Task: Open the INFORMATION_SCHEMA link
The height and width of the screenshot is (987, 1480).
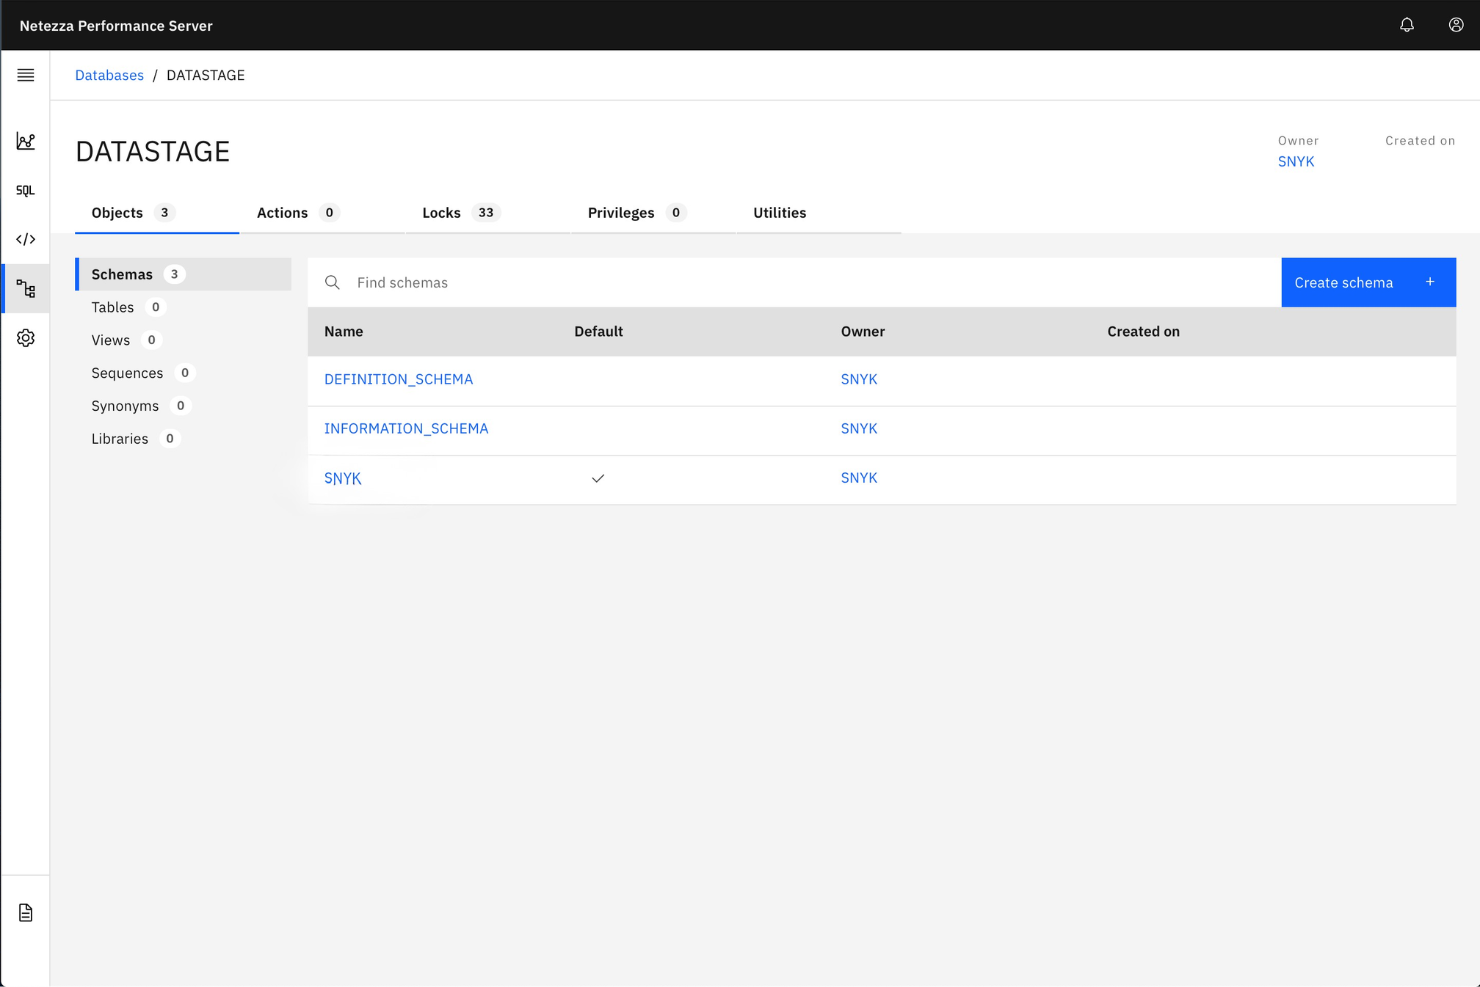Action: click(x=406, y=428)
